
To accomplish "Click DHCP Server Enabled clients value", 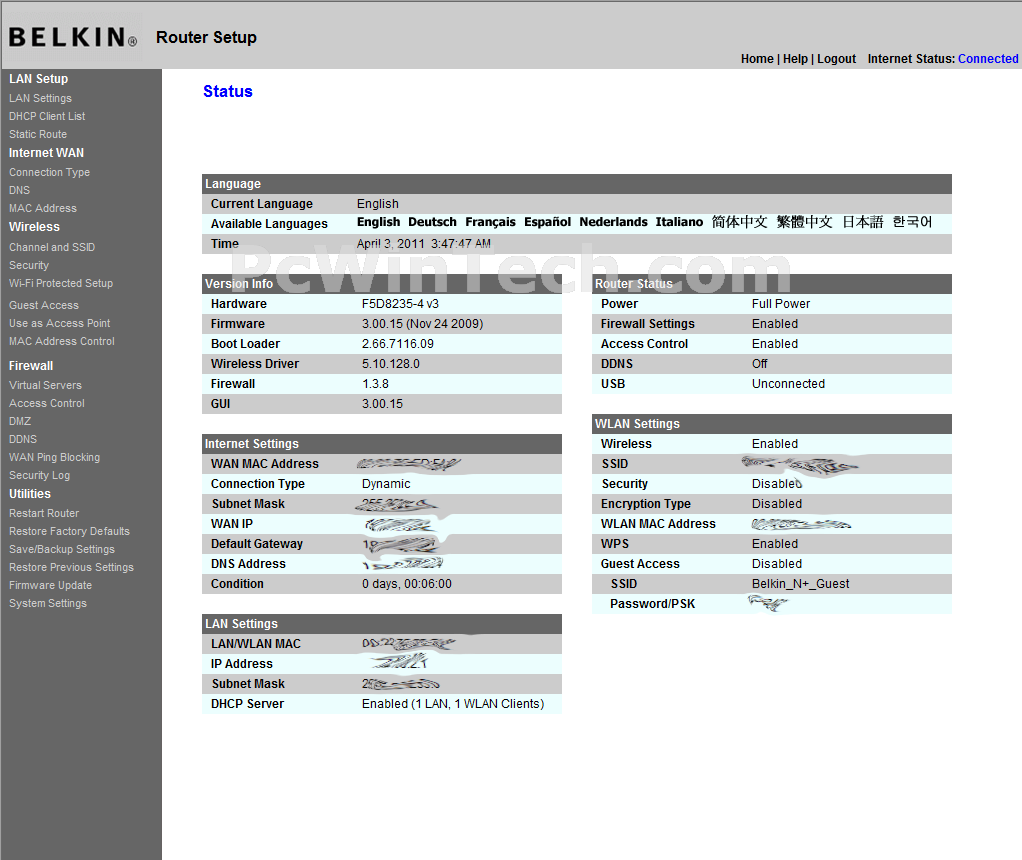I will (453, 704).
